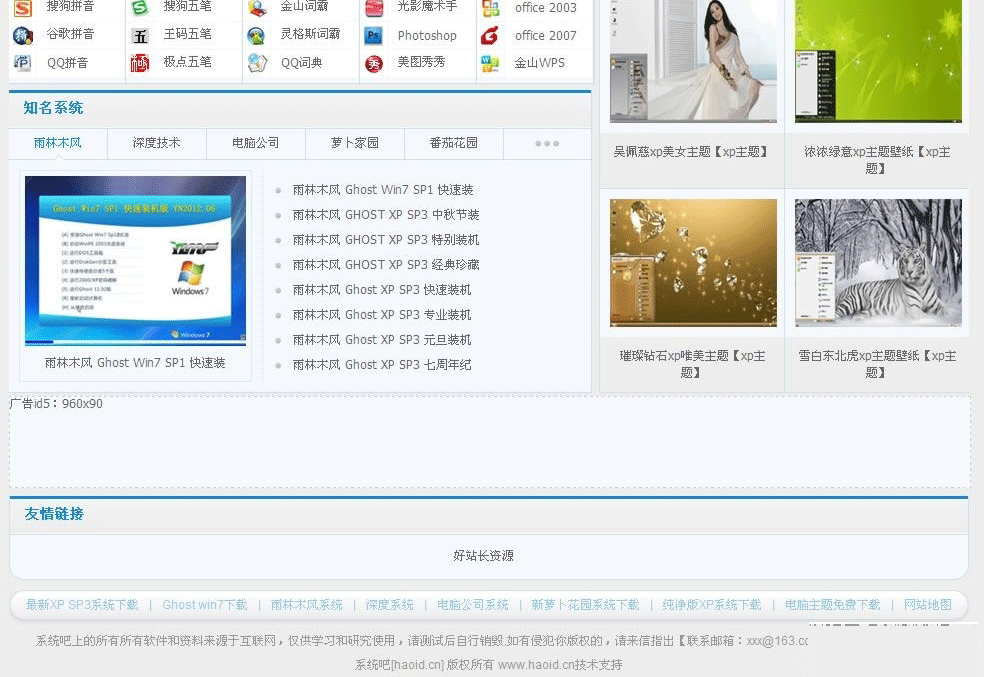Image resolution: width=984 pixels, height=677 pixels.
Task: Open the 谷歌拼音 text link
Action: pyautogui.click(x=70, y=34)
